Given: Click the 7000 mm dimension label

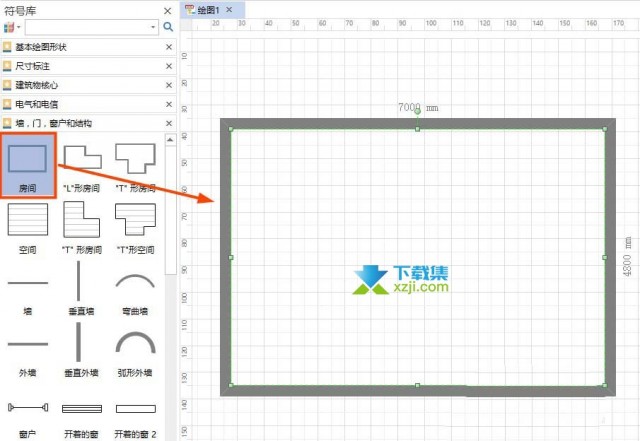Looking at the screenshot, I should click(418, 107).
